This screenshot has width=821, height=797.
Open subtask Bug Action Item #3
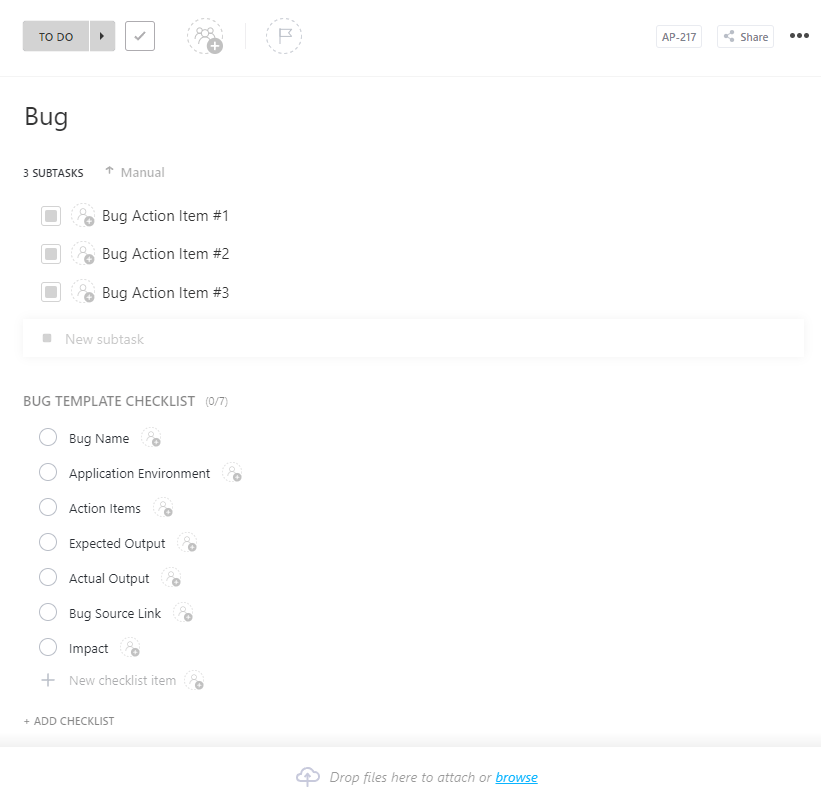point(165,292)
